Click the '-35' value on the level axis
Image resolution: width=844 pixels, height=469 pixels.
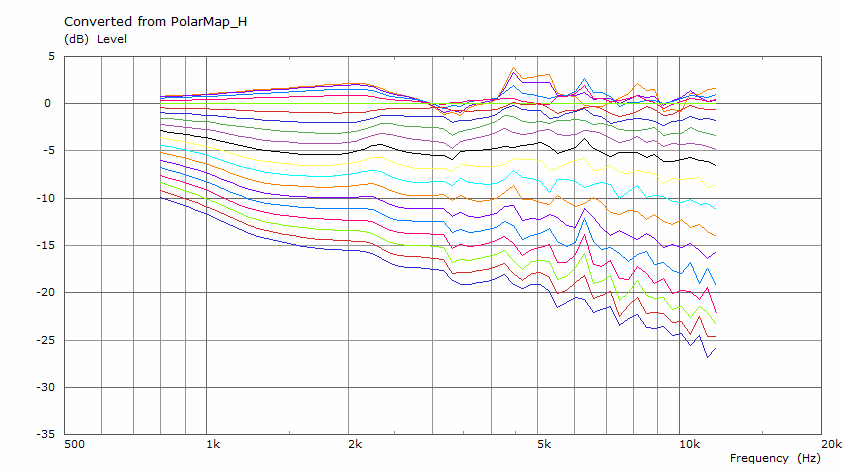(x=45, y=435)
